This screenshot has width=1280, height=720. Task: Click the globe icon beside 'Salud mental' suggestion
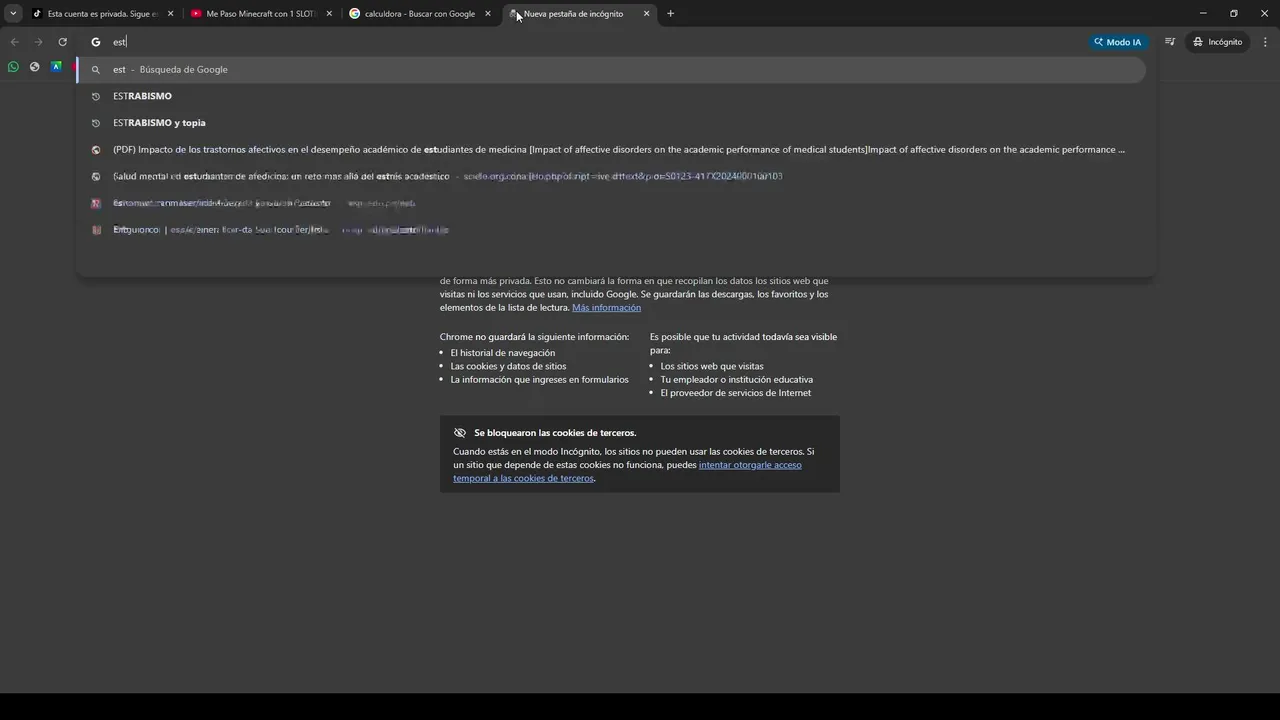point(96,176)
